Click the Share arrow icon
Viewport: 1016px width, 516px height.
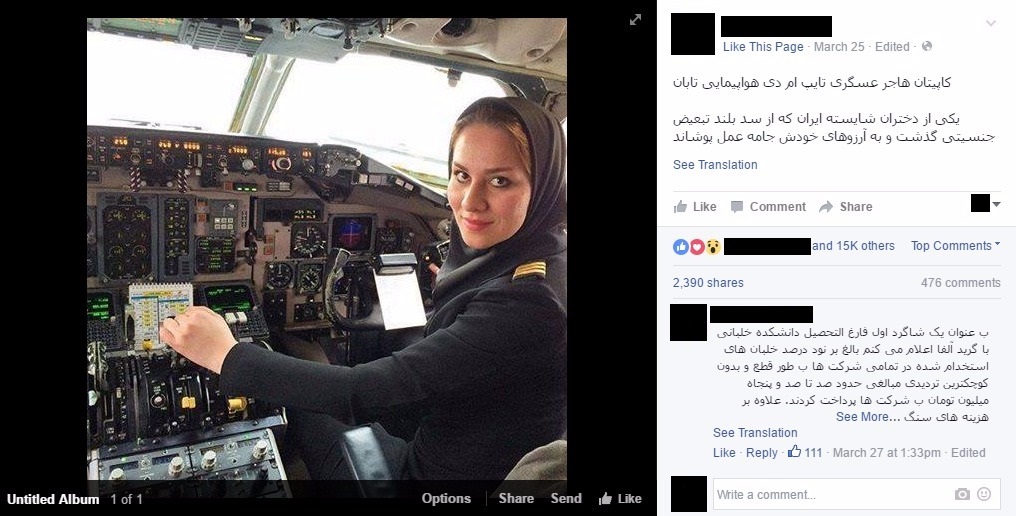tap(826, 207)
